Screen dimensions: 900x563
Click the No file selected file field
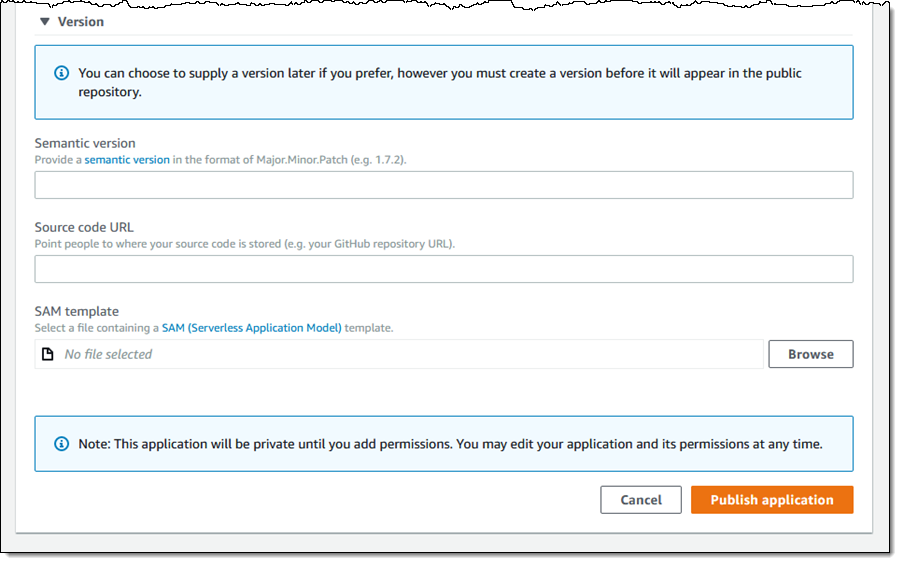tap(400, 354)
